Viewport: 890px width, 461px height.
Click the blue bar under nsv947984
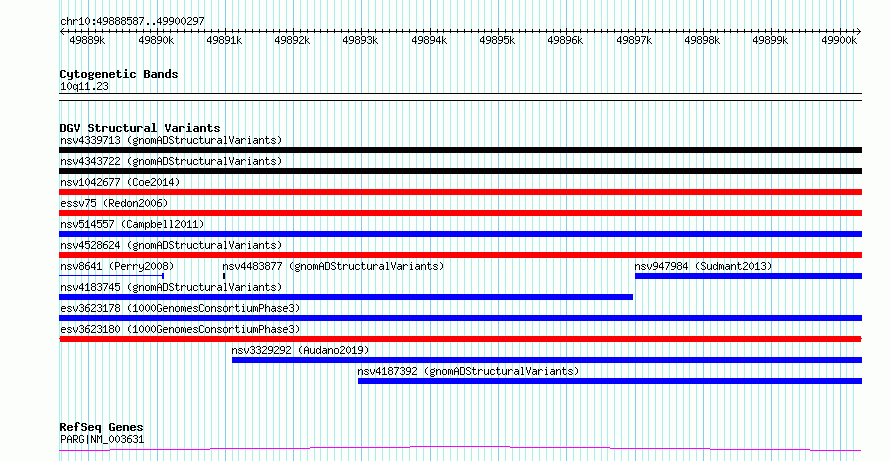pyautogui.click(x=748, y=276)
